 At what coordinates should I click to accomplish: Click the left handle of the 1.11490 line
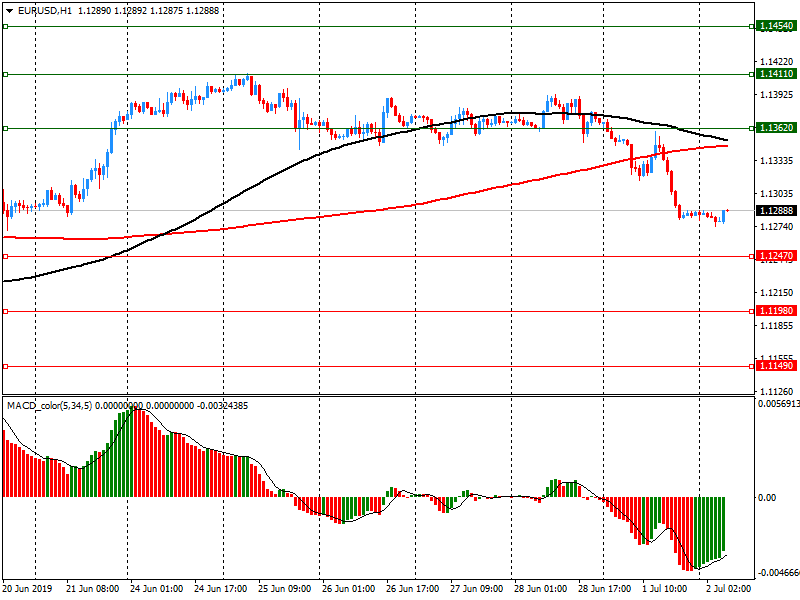(6, 366)
